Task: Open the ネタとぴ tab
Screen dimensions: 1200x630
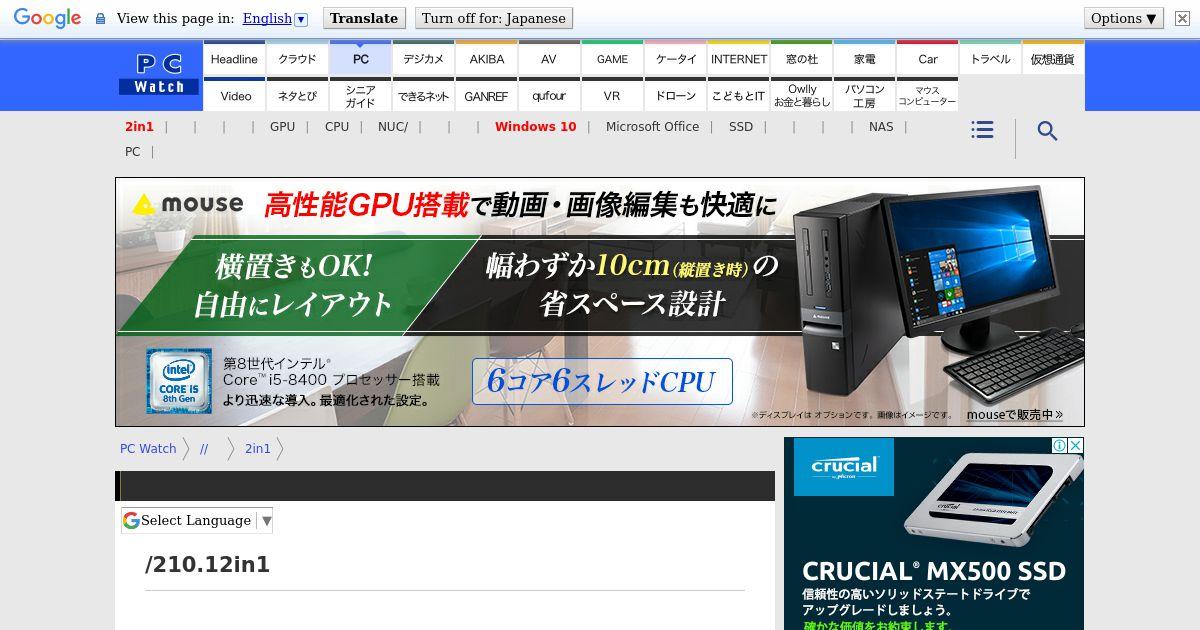Action: (297, 96)
